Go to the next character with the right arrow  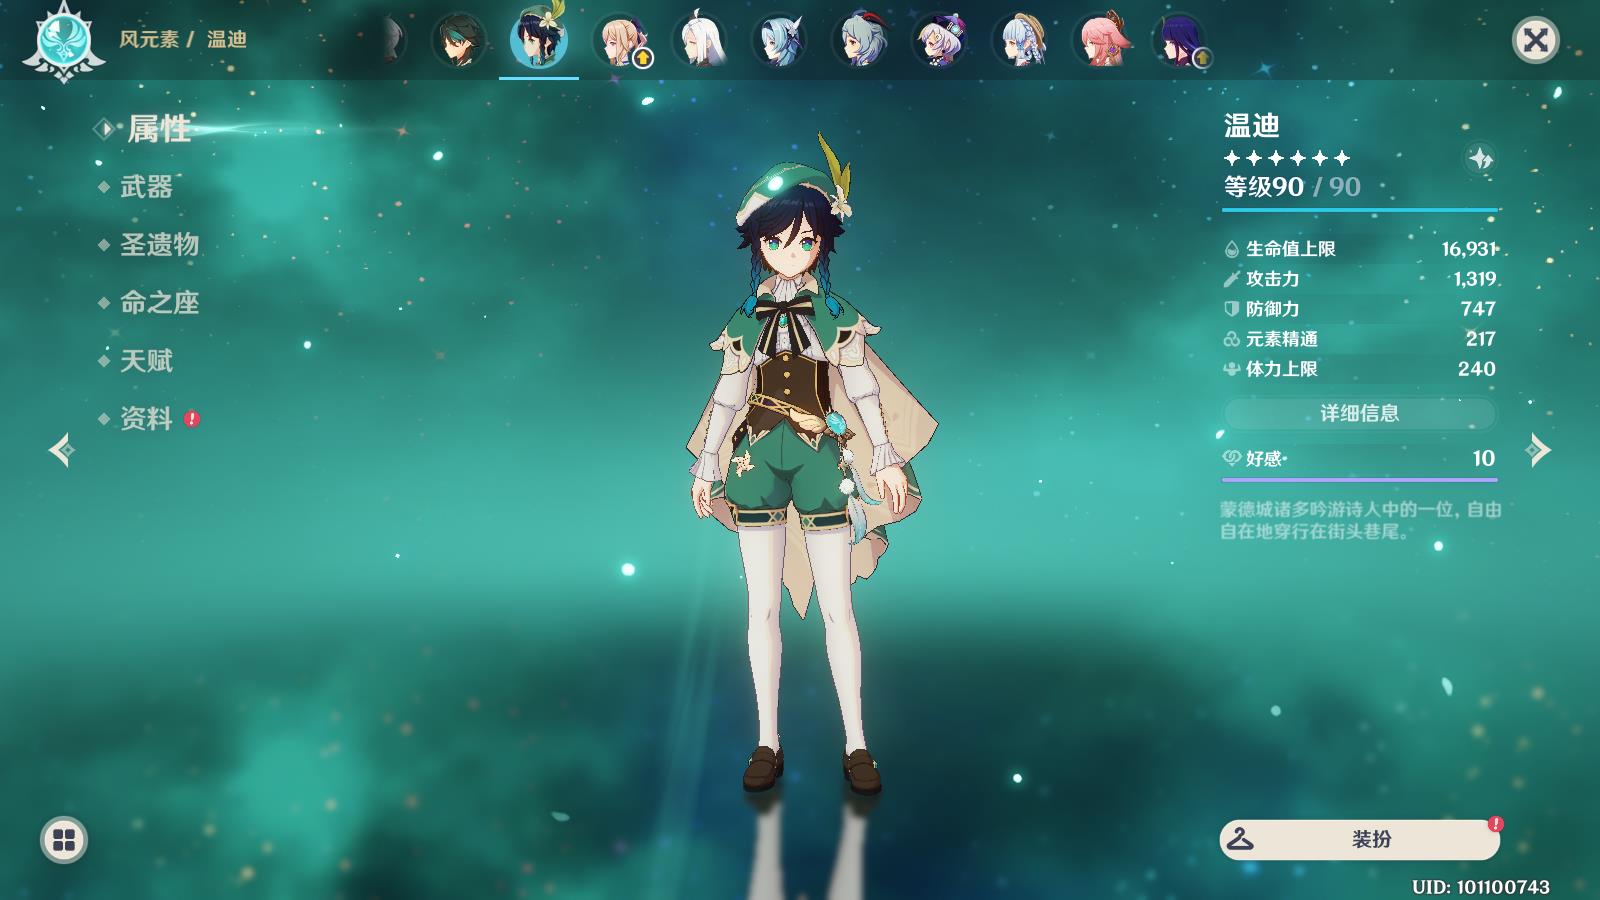click(1538, 450)
